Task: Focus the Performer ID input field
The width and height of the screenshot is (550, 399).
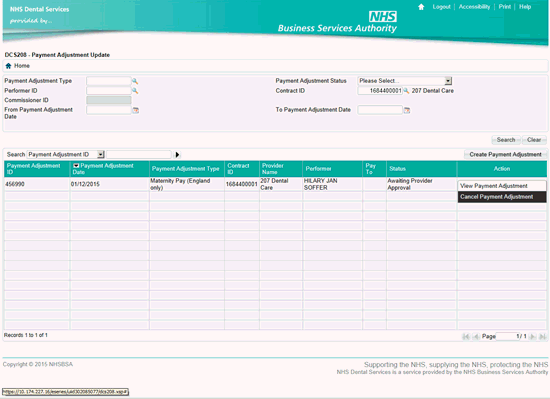Action: [x=109, y=90]
